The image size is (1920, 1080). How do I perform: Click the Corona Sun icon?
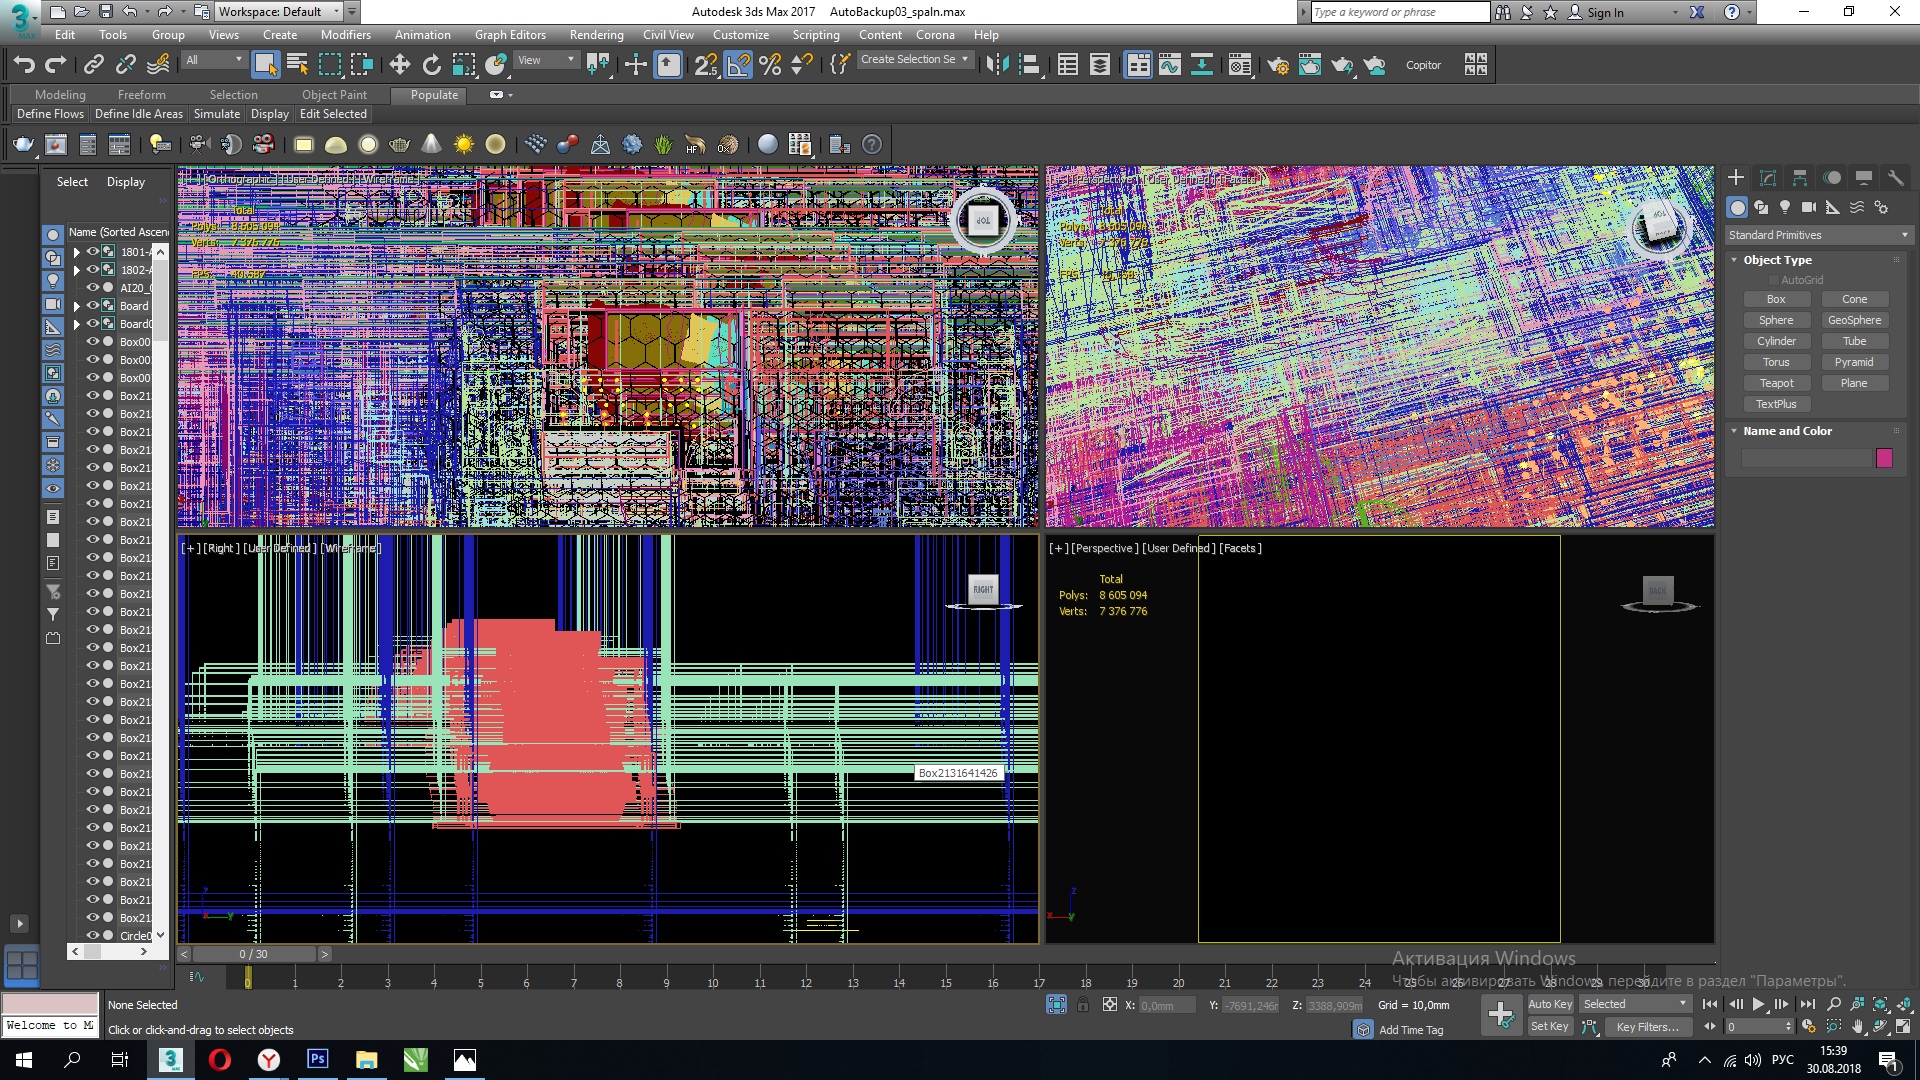(463, 144)
